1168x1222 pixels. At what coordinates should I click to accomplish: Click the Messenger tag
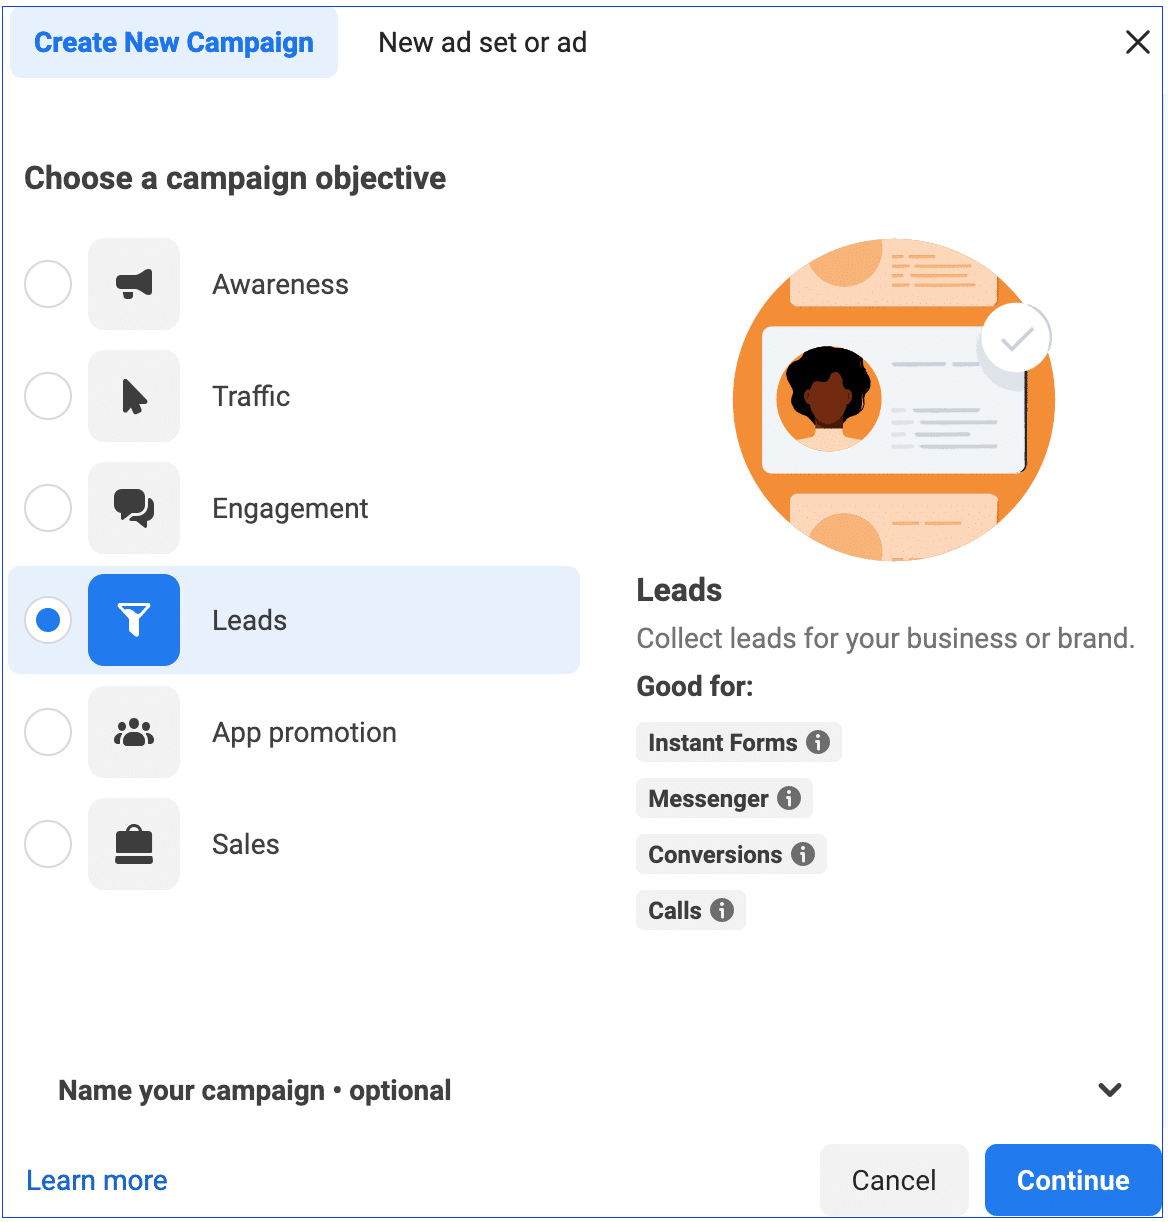[x=724, y=798]
